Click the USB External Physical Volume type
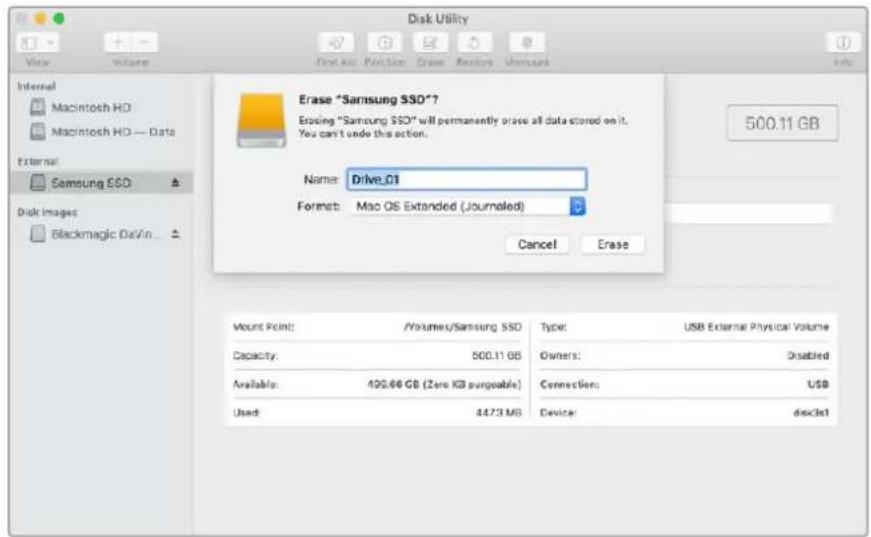Image resolution: width=871 pixels, height=537 pixels. pyautogui.click(x=756, y=327)
